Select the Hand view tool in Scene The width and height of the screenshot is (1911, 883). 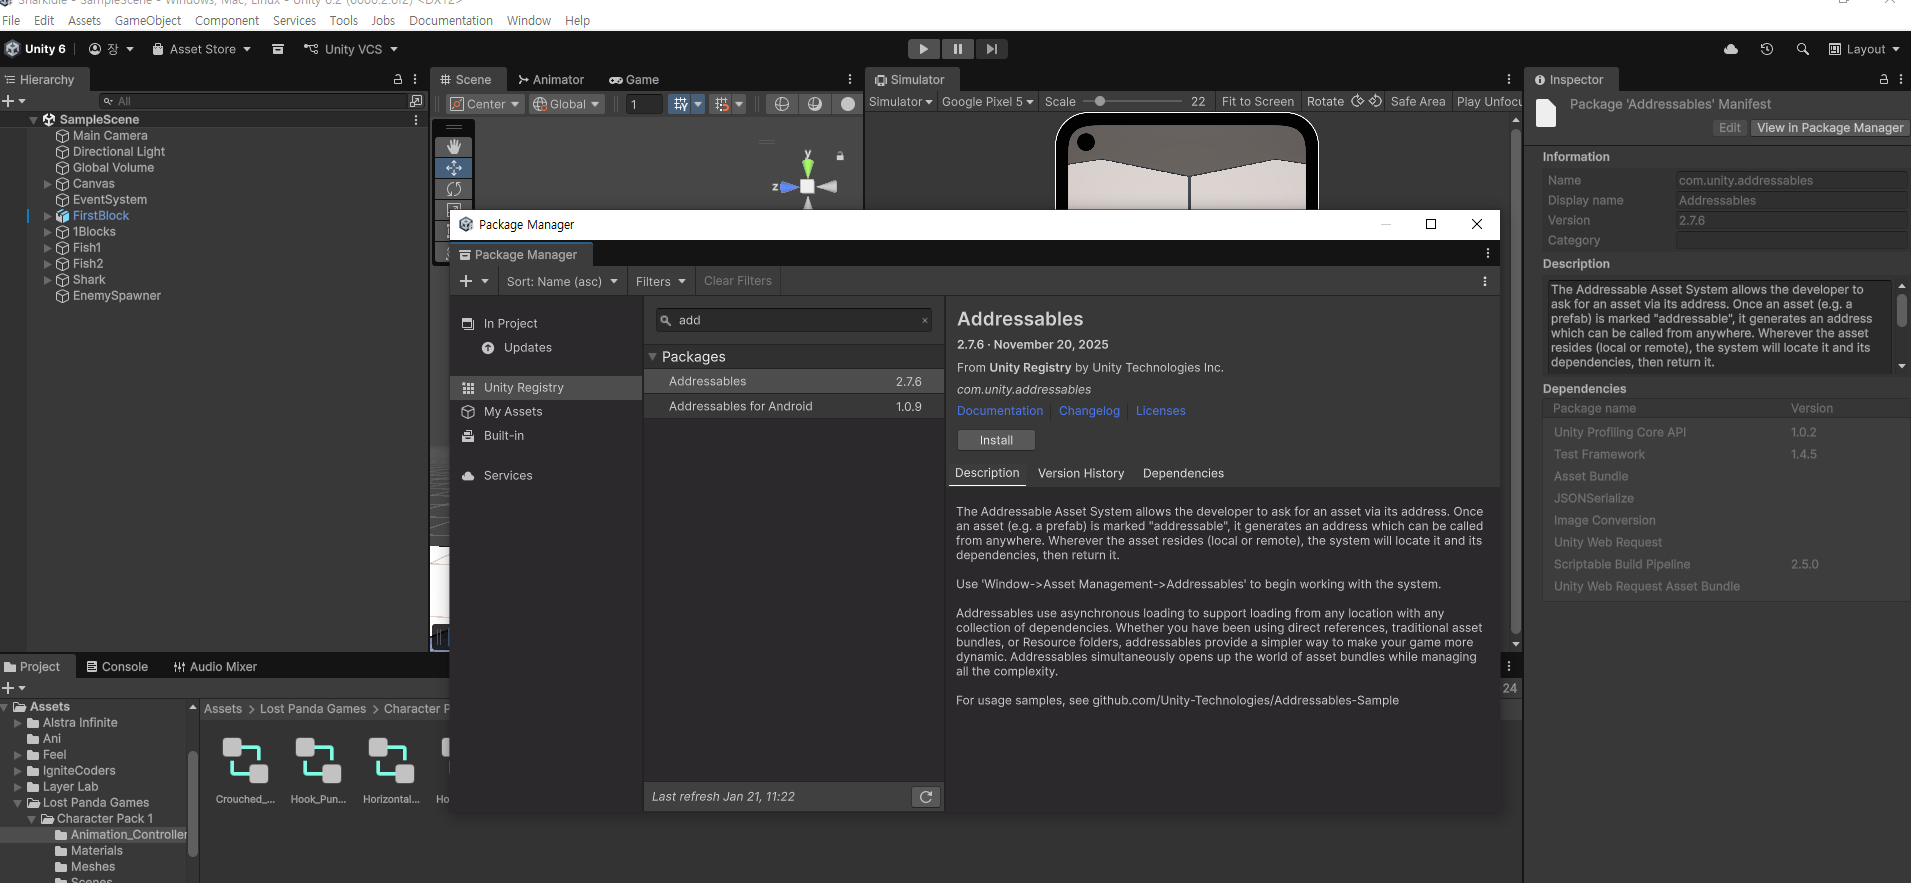pyautogui.click(x=453, y=147)
